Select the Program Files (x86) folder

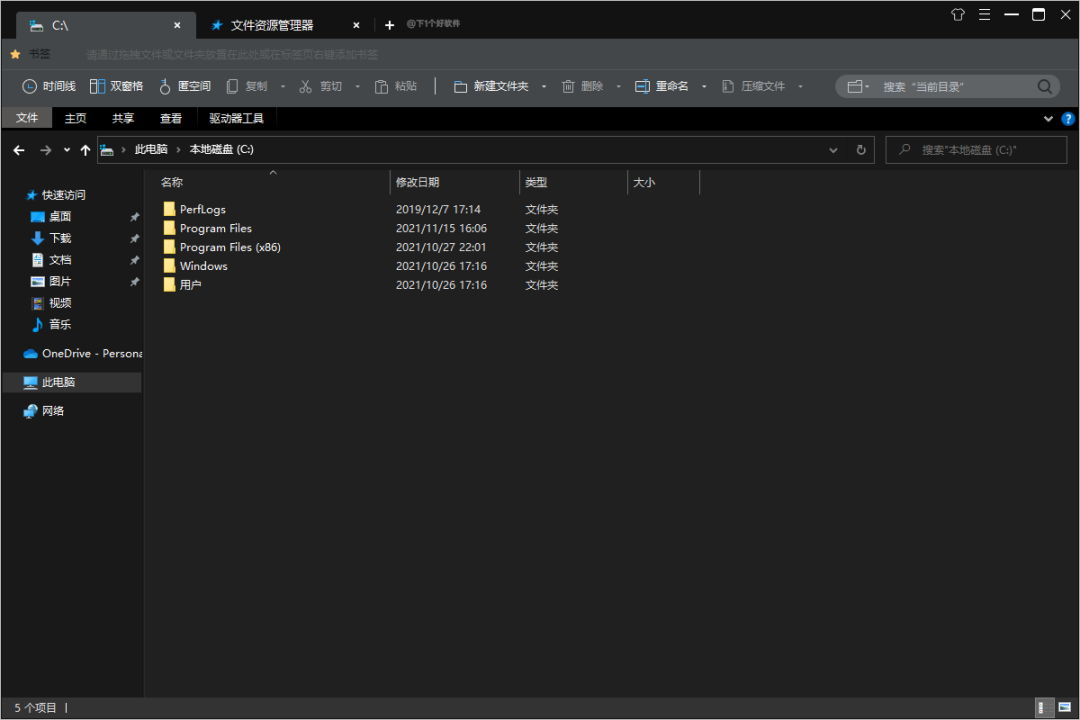pos(229,247)
